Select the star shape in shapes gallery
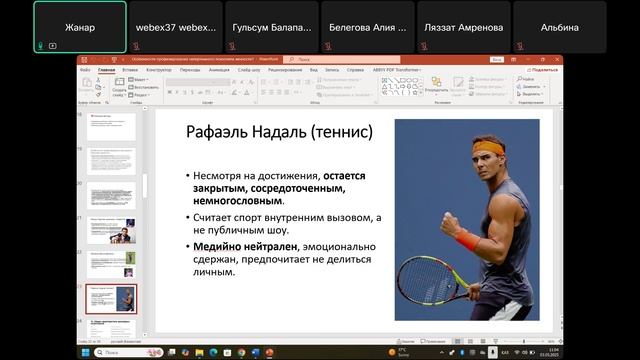The image size is (640, 360). click(415, 93)
